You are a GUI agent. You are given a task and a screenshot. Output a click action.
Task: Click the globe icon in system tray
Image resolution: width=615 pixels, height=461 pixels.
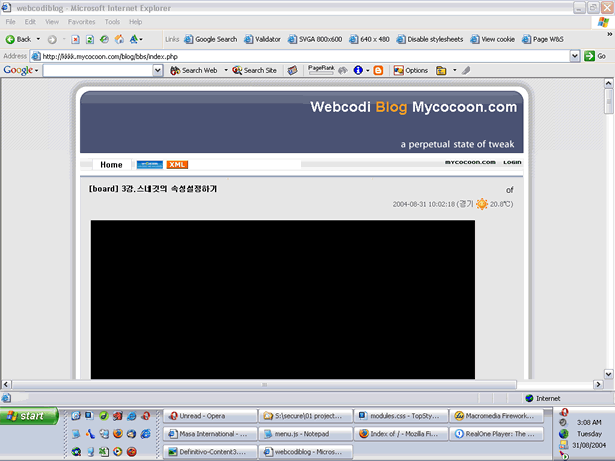point(564,434)
